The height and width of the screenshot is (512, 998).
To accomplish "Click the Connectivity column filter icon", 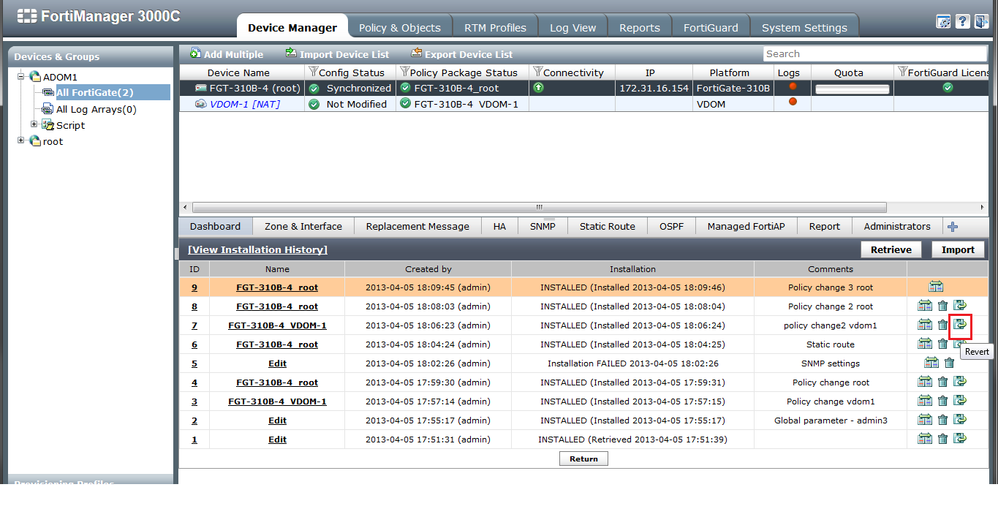I will (537, 72).
